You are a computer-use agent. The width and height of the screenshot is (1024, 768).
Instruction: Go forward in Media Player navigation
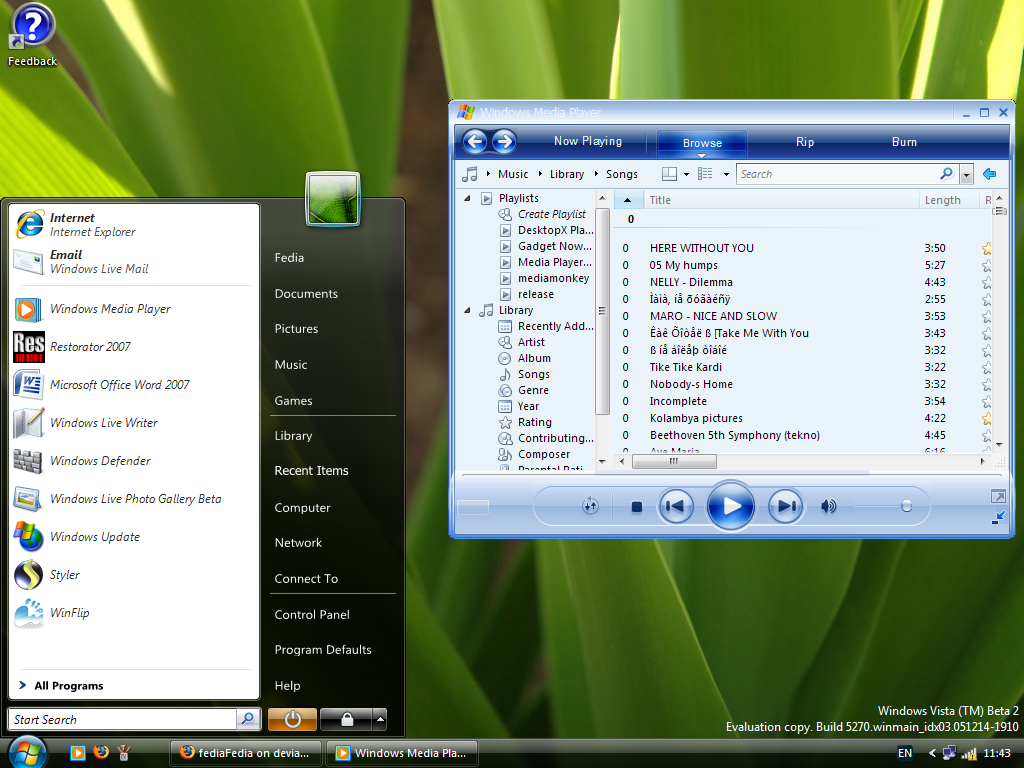(x=504, y=141)
